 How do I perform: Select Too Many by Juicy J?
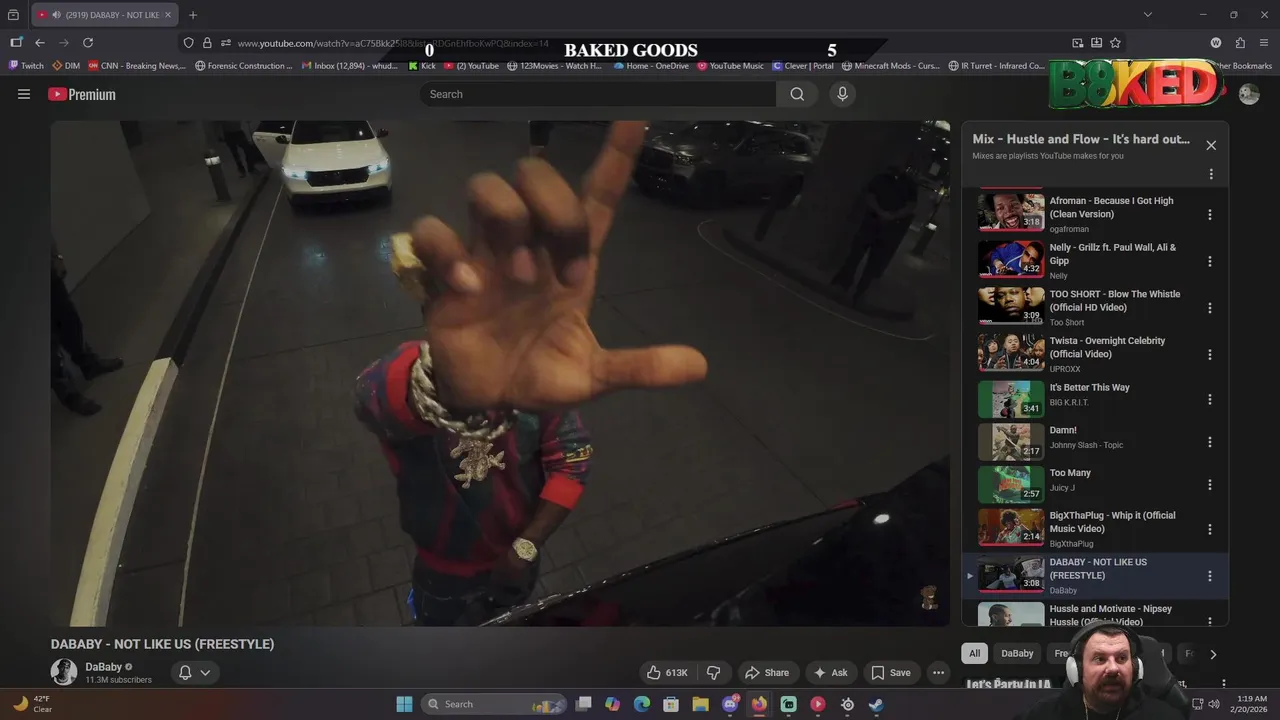coord(1070,473)
